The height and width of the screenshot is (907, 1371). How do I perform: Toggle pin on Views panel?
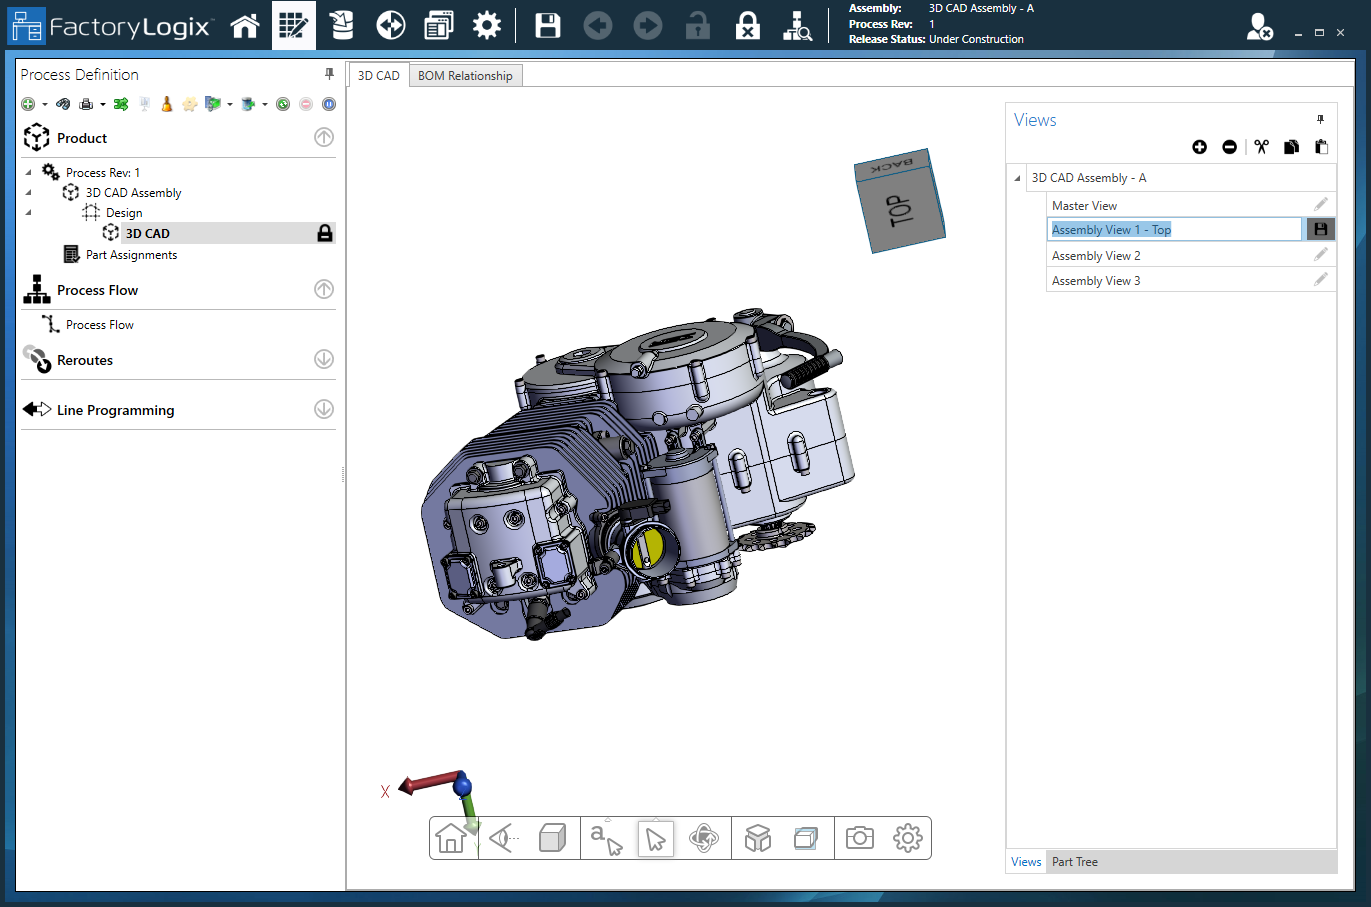(1320, 119)
